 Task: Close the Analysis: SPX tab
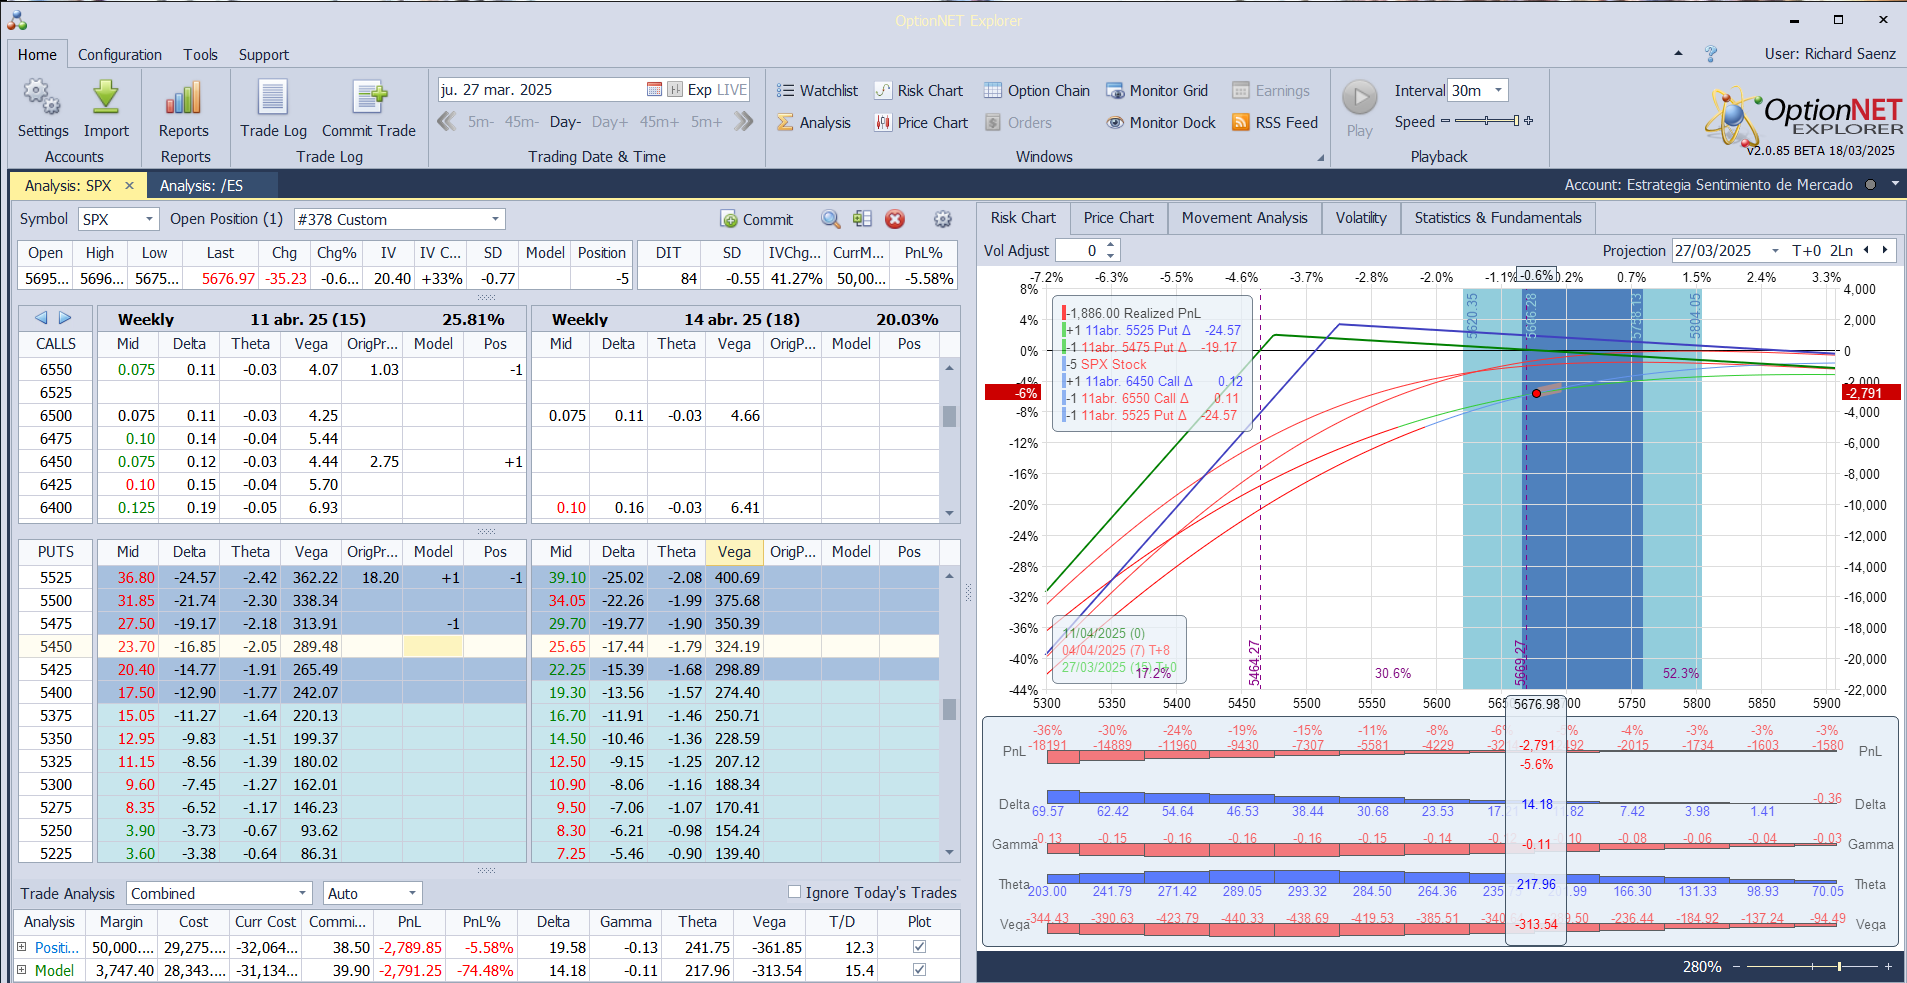[x=129, y=186]
